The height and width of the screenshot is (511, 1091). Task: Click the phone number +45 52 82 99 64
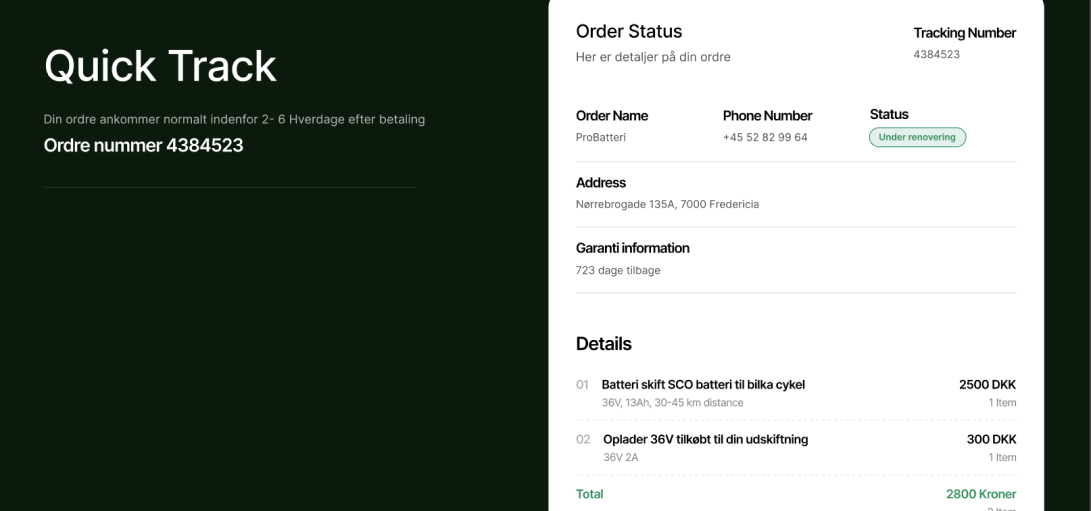(765, 137)
